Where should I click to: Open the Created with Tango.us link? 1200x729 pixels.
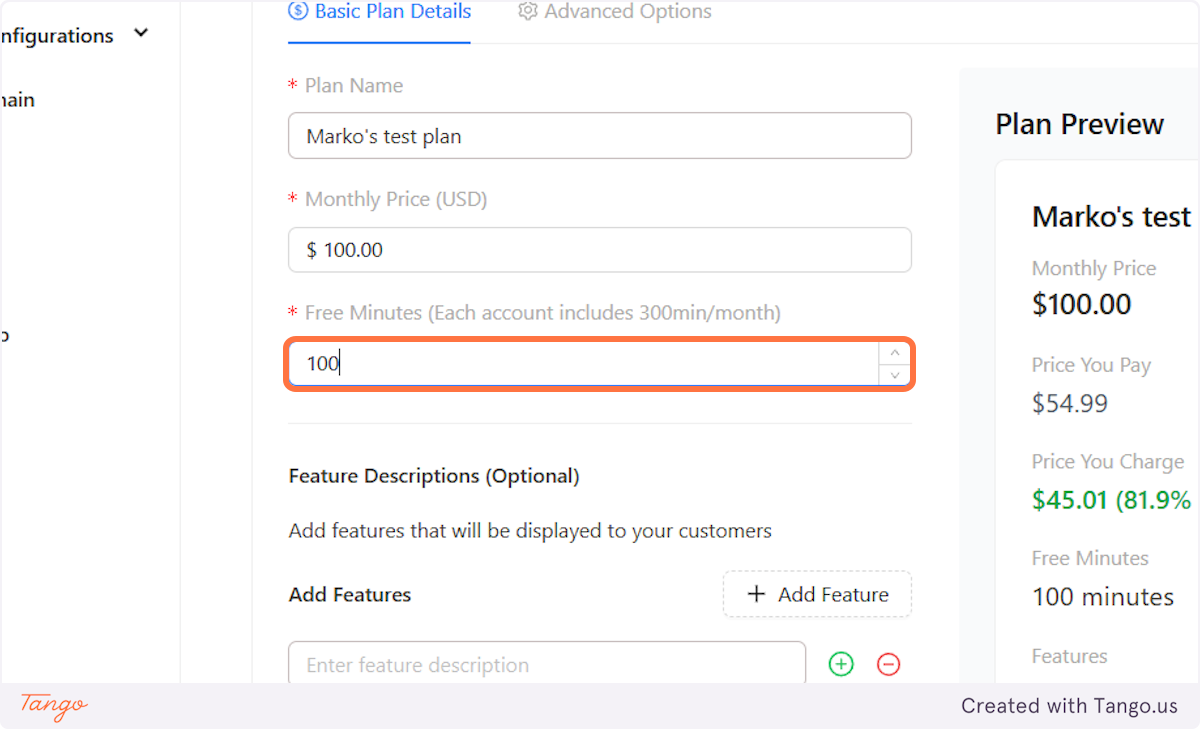pos(1069,705)
